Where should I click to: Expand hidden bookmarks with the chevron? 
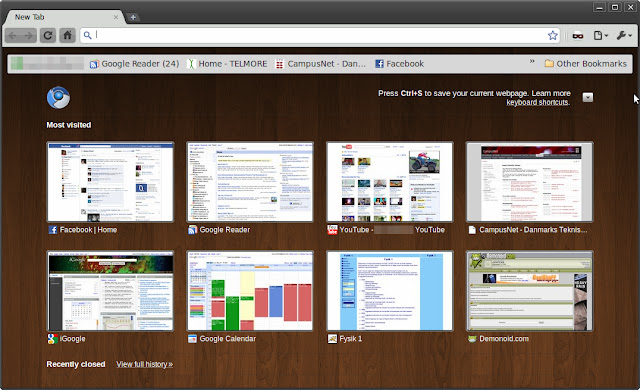coord(532,61)
